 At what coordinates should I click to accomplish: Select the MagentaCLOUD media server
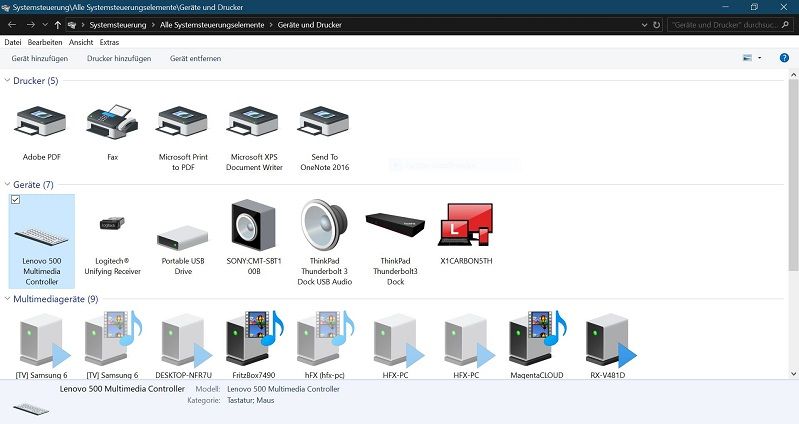[x=537, y=339]
